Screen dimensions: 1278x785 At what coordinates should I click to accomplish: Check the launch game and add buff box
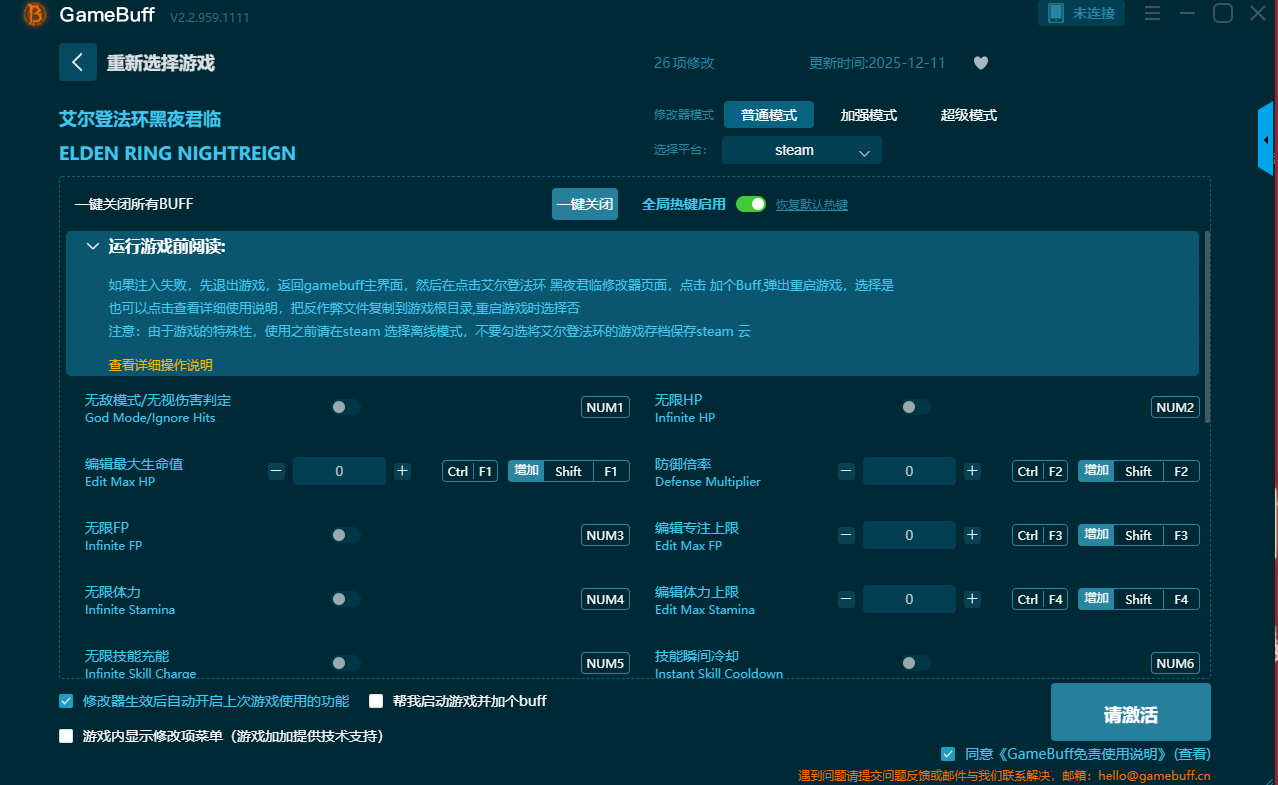point(376,701)
